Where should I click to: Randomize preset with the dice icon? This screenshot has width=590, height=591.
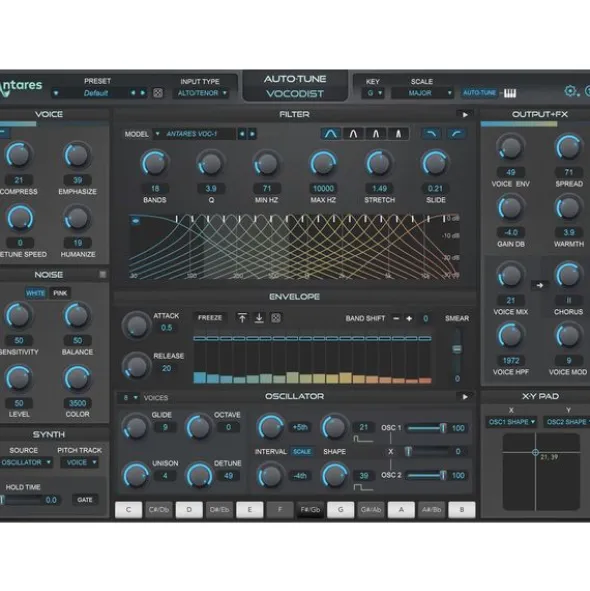pos(158,93)
